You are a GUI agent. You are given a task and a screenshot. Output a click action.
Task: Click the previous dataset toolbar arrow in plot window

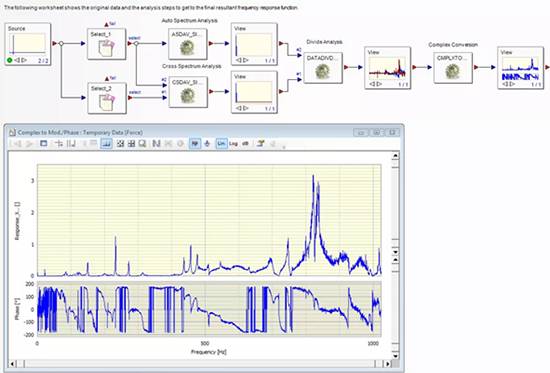click(17, 144)
